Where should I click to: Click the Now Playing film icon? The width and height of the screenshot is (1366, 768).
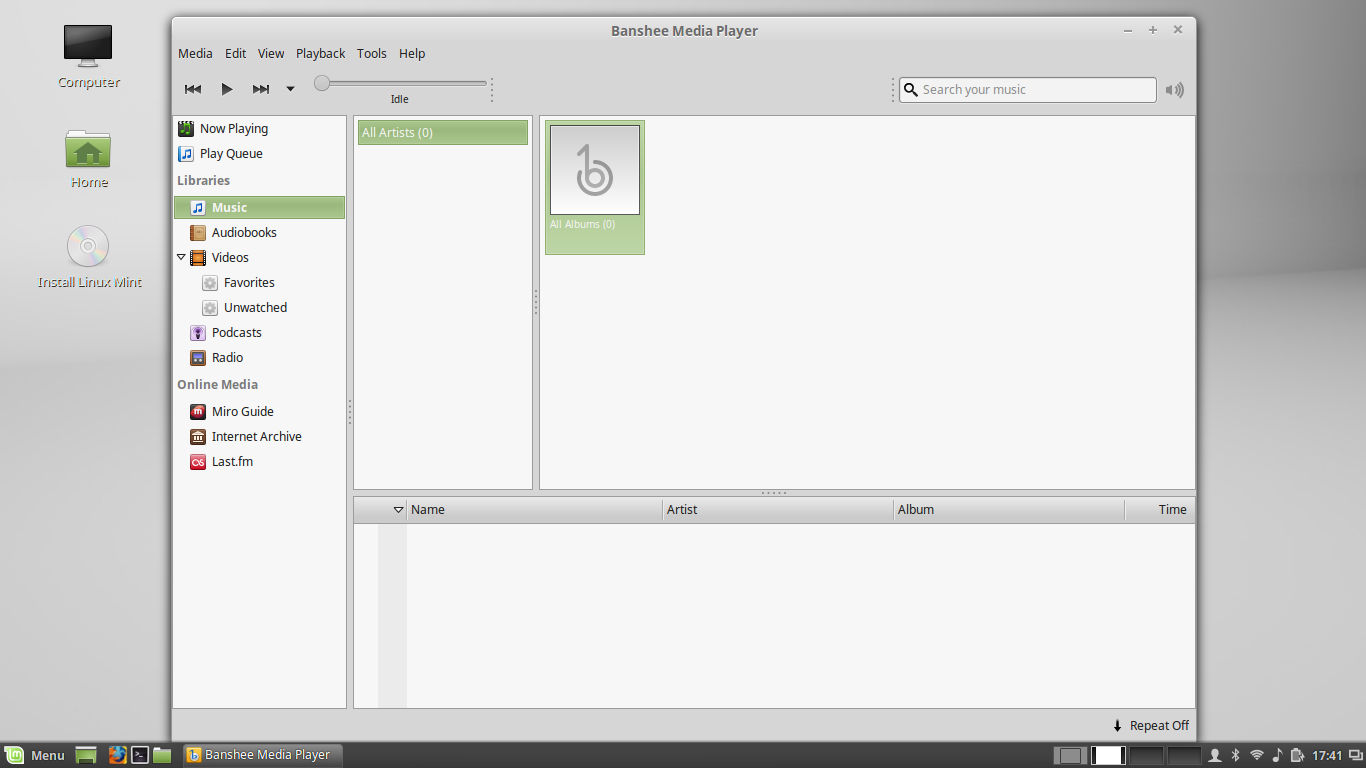[x=186, y=129]
